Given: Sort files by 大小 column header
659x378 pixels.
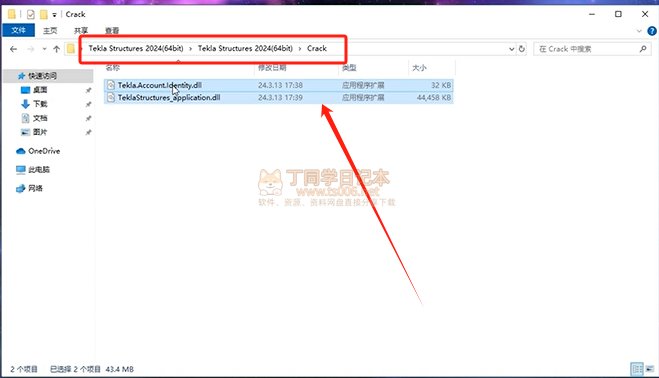Looking at the screenshot, I should click(419, 68).
